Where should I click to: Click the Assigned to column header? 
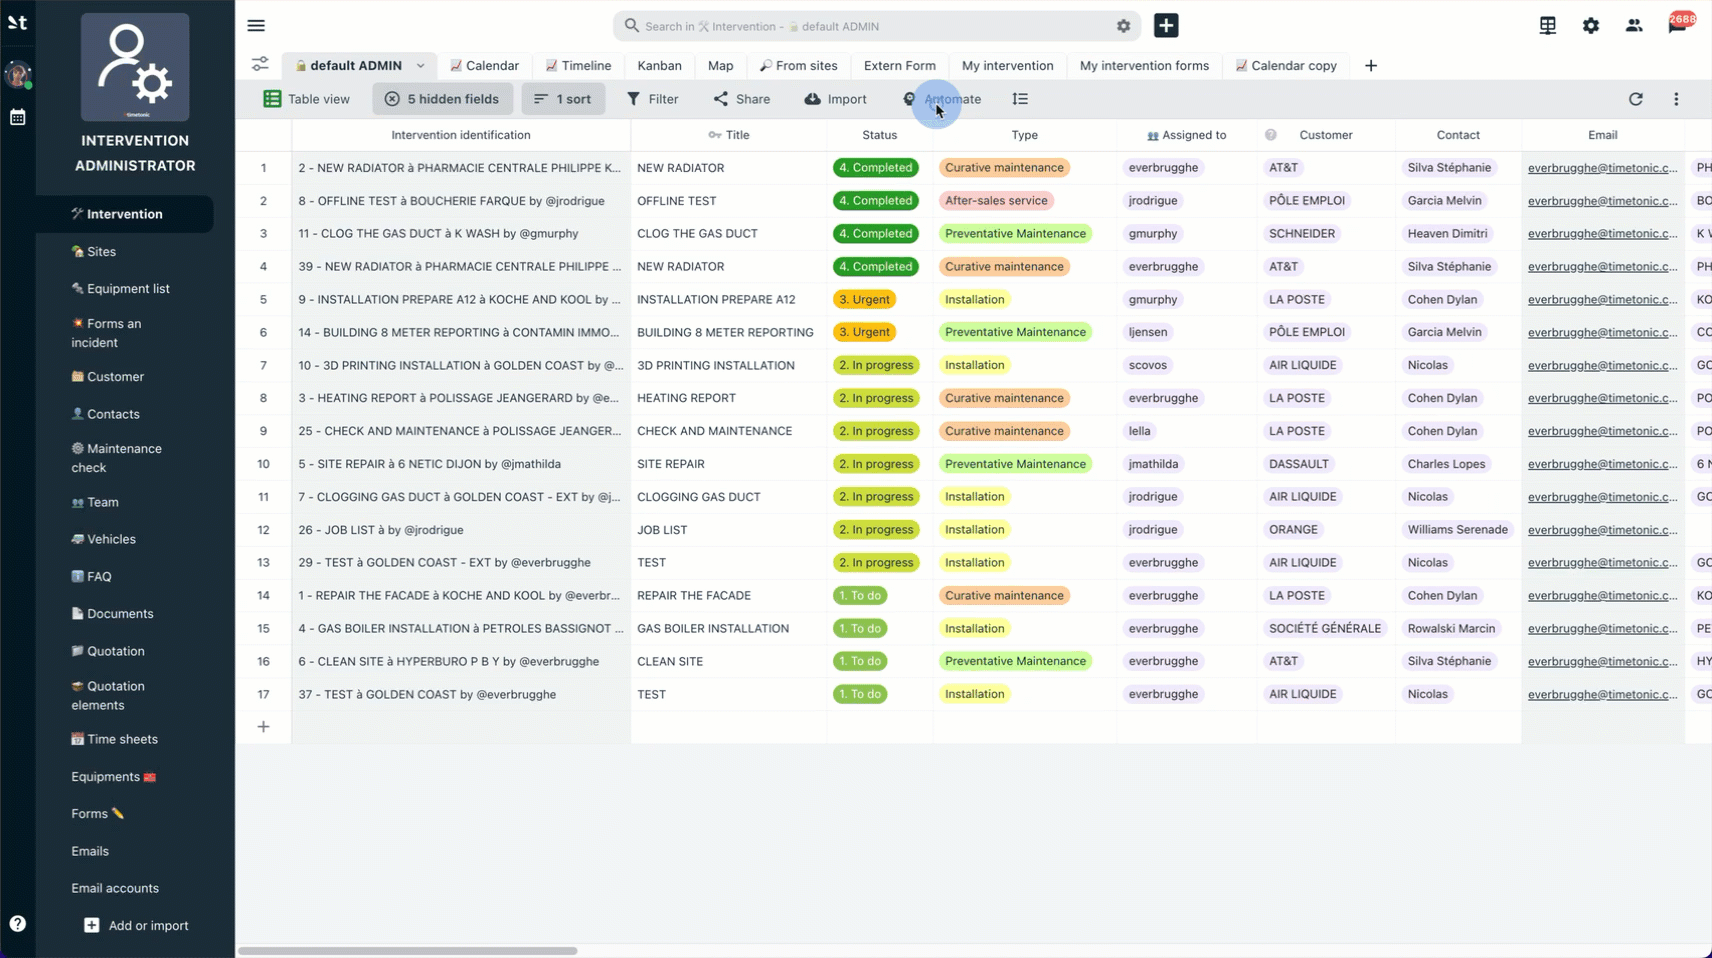1186,135
